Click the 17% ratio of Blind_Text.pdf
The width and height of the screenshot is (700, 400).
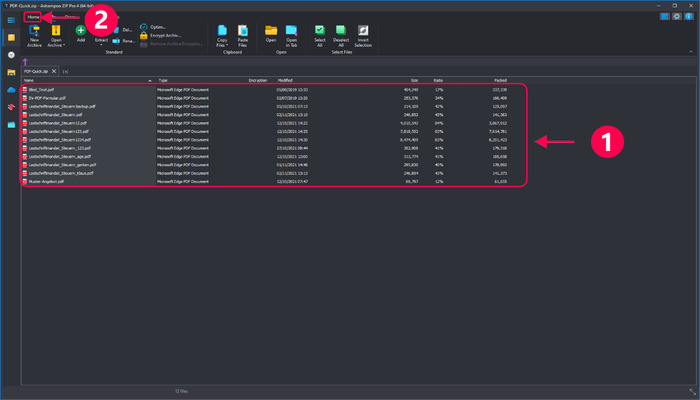coord(439,90)
